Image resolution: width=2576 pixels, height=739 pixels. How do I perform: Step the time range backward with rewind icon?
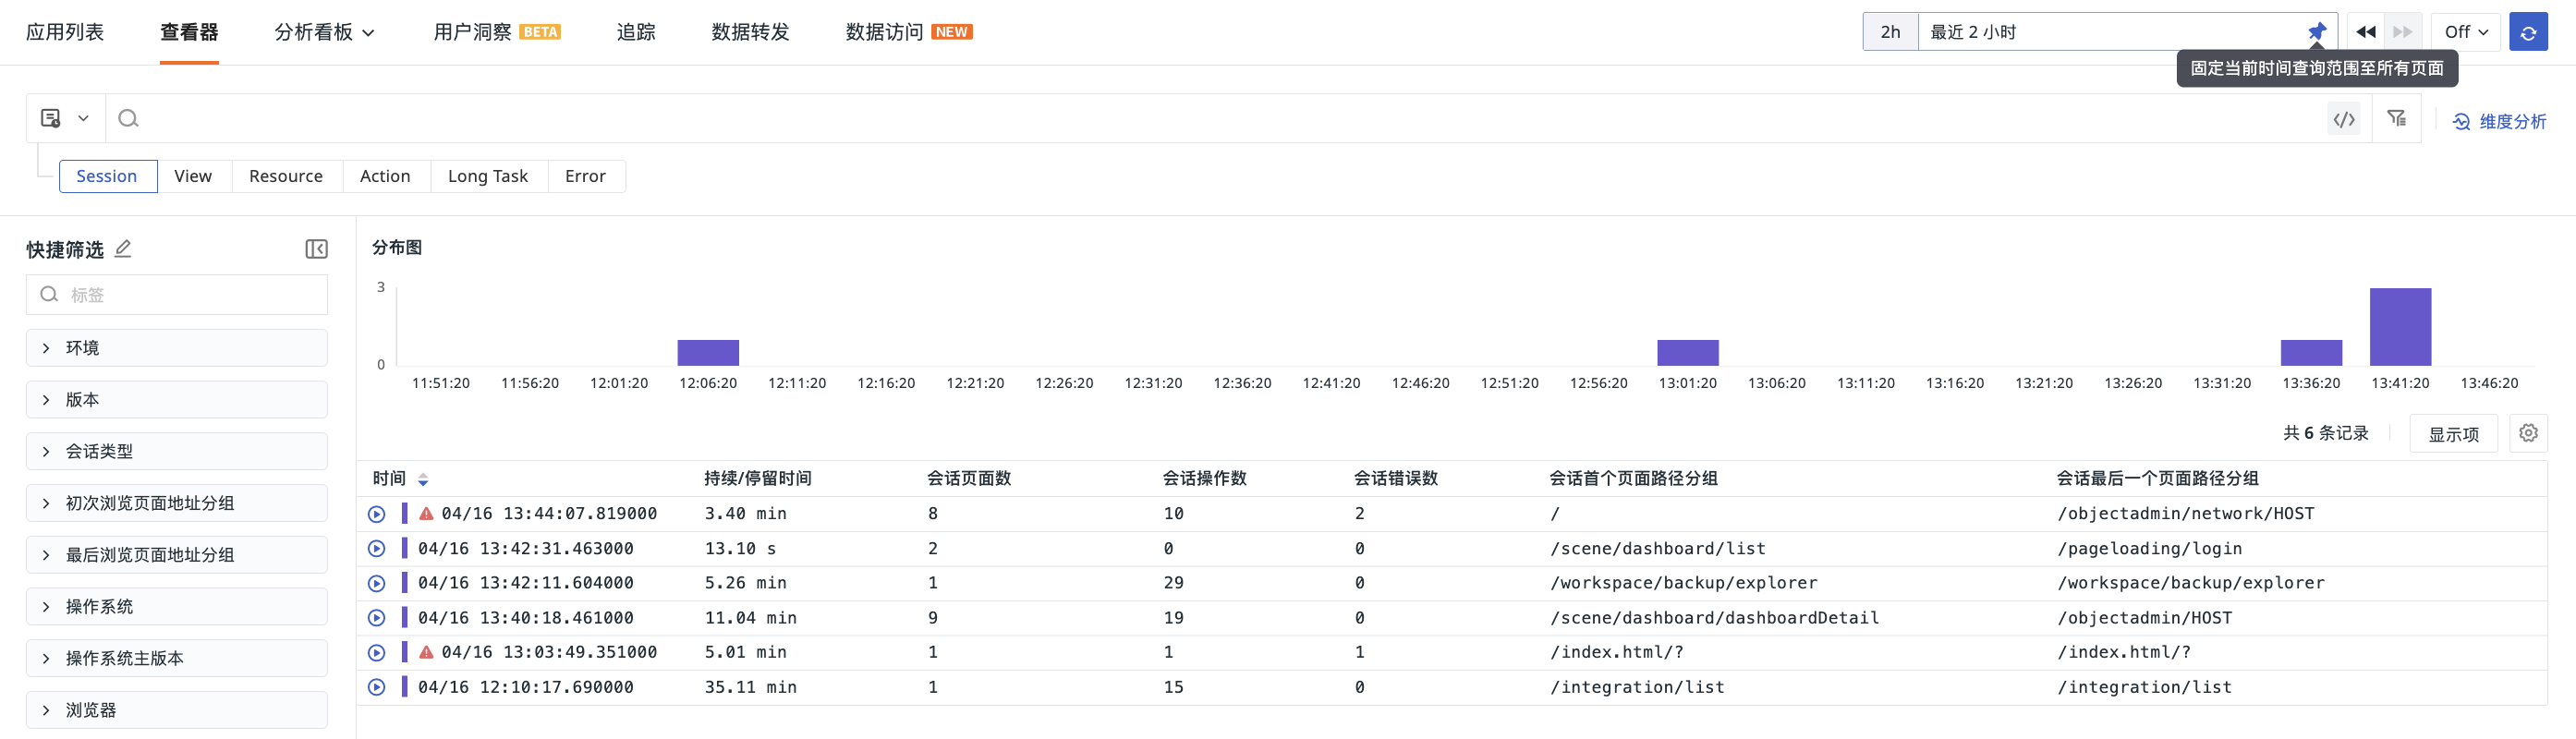click(2365, 32)
